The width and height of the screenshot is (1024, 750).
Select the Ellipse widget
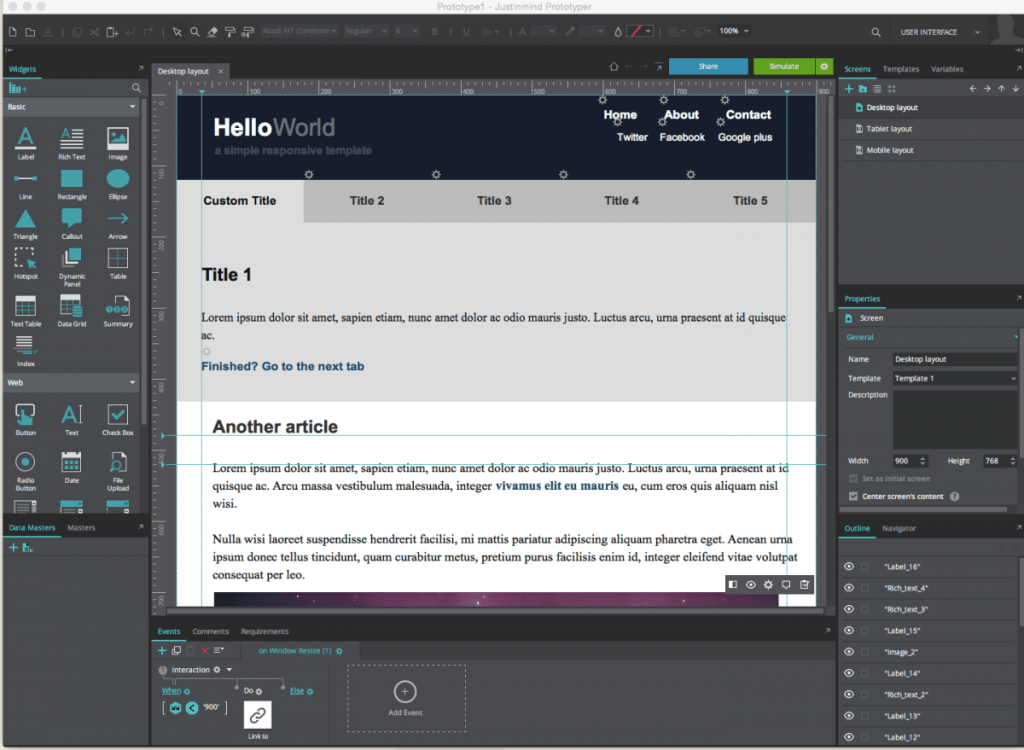coord(118,181)
